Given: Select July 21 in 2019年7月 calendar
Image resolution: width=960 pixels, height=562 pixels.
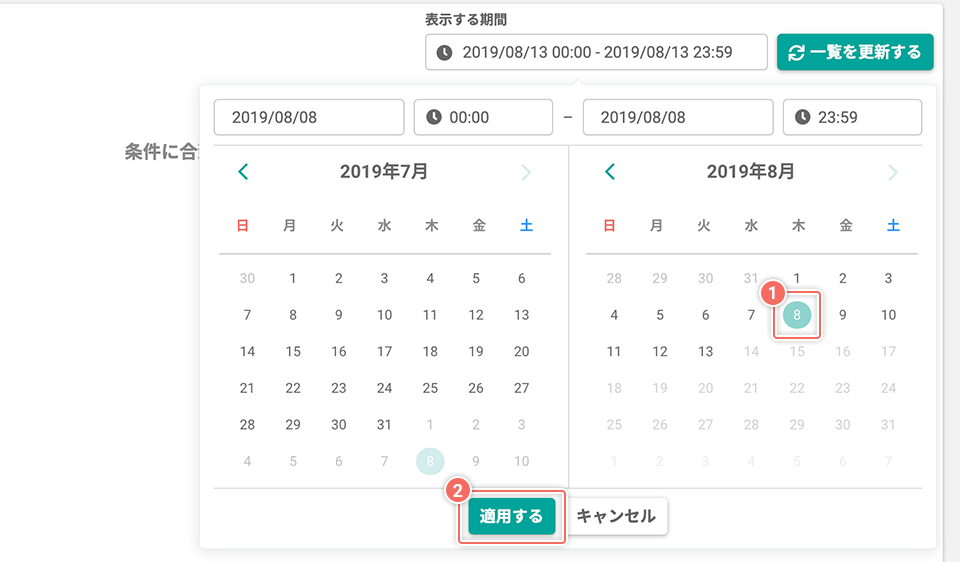Looking at the screenshot, I should (247, 388).
